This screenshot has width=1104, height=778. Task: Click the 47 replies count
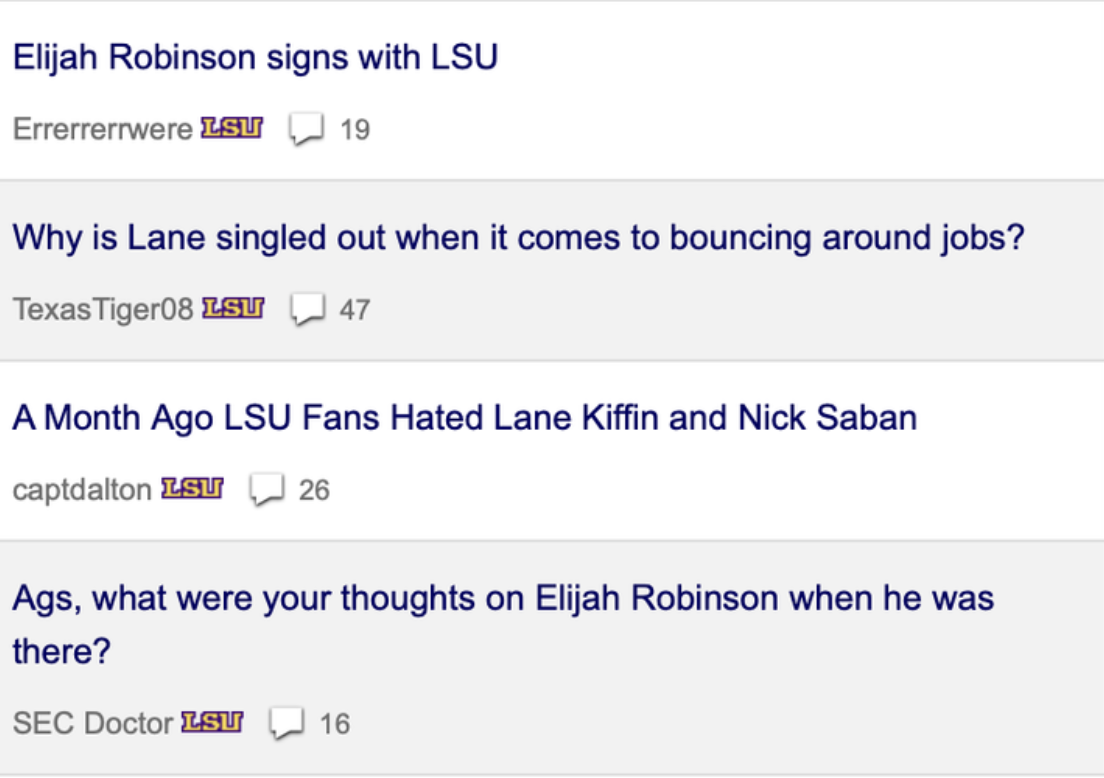(355, 310)
